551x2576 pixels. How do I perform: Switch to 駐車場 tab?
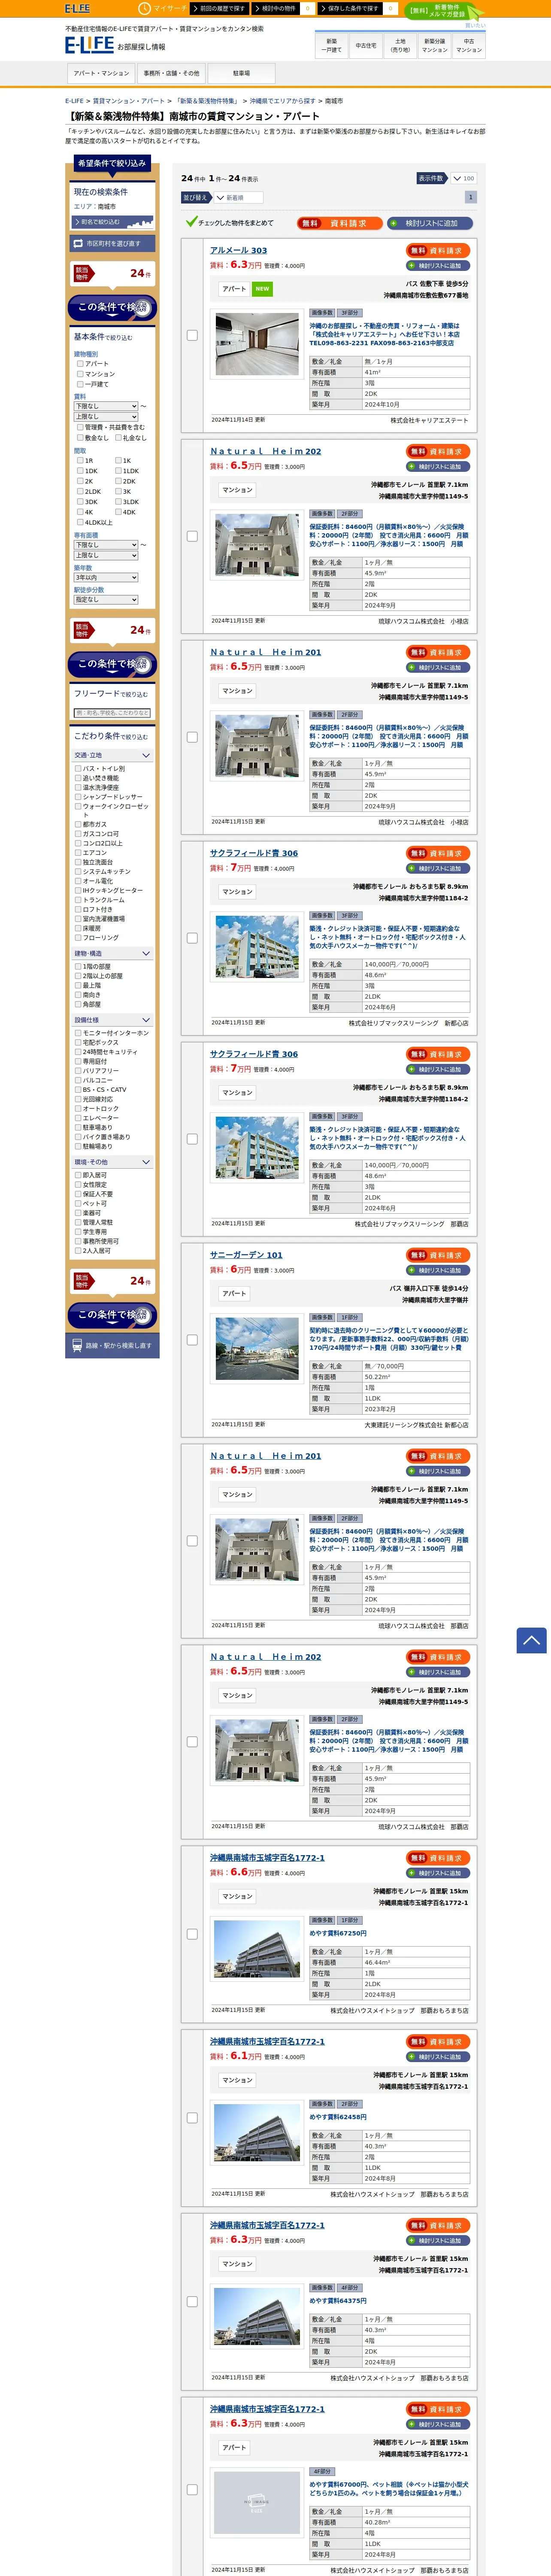tap(241, 74)
